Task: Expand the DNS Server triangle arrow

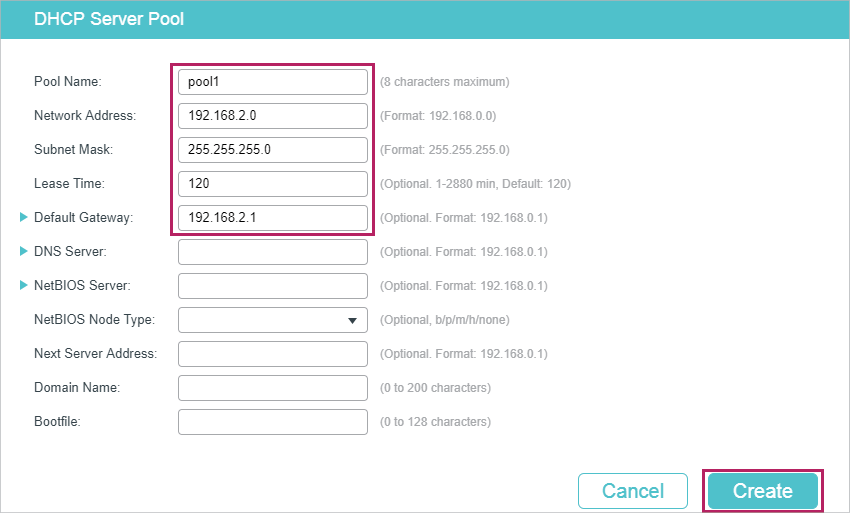Action: point(23,251)
